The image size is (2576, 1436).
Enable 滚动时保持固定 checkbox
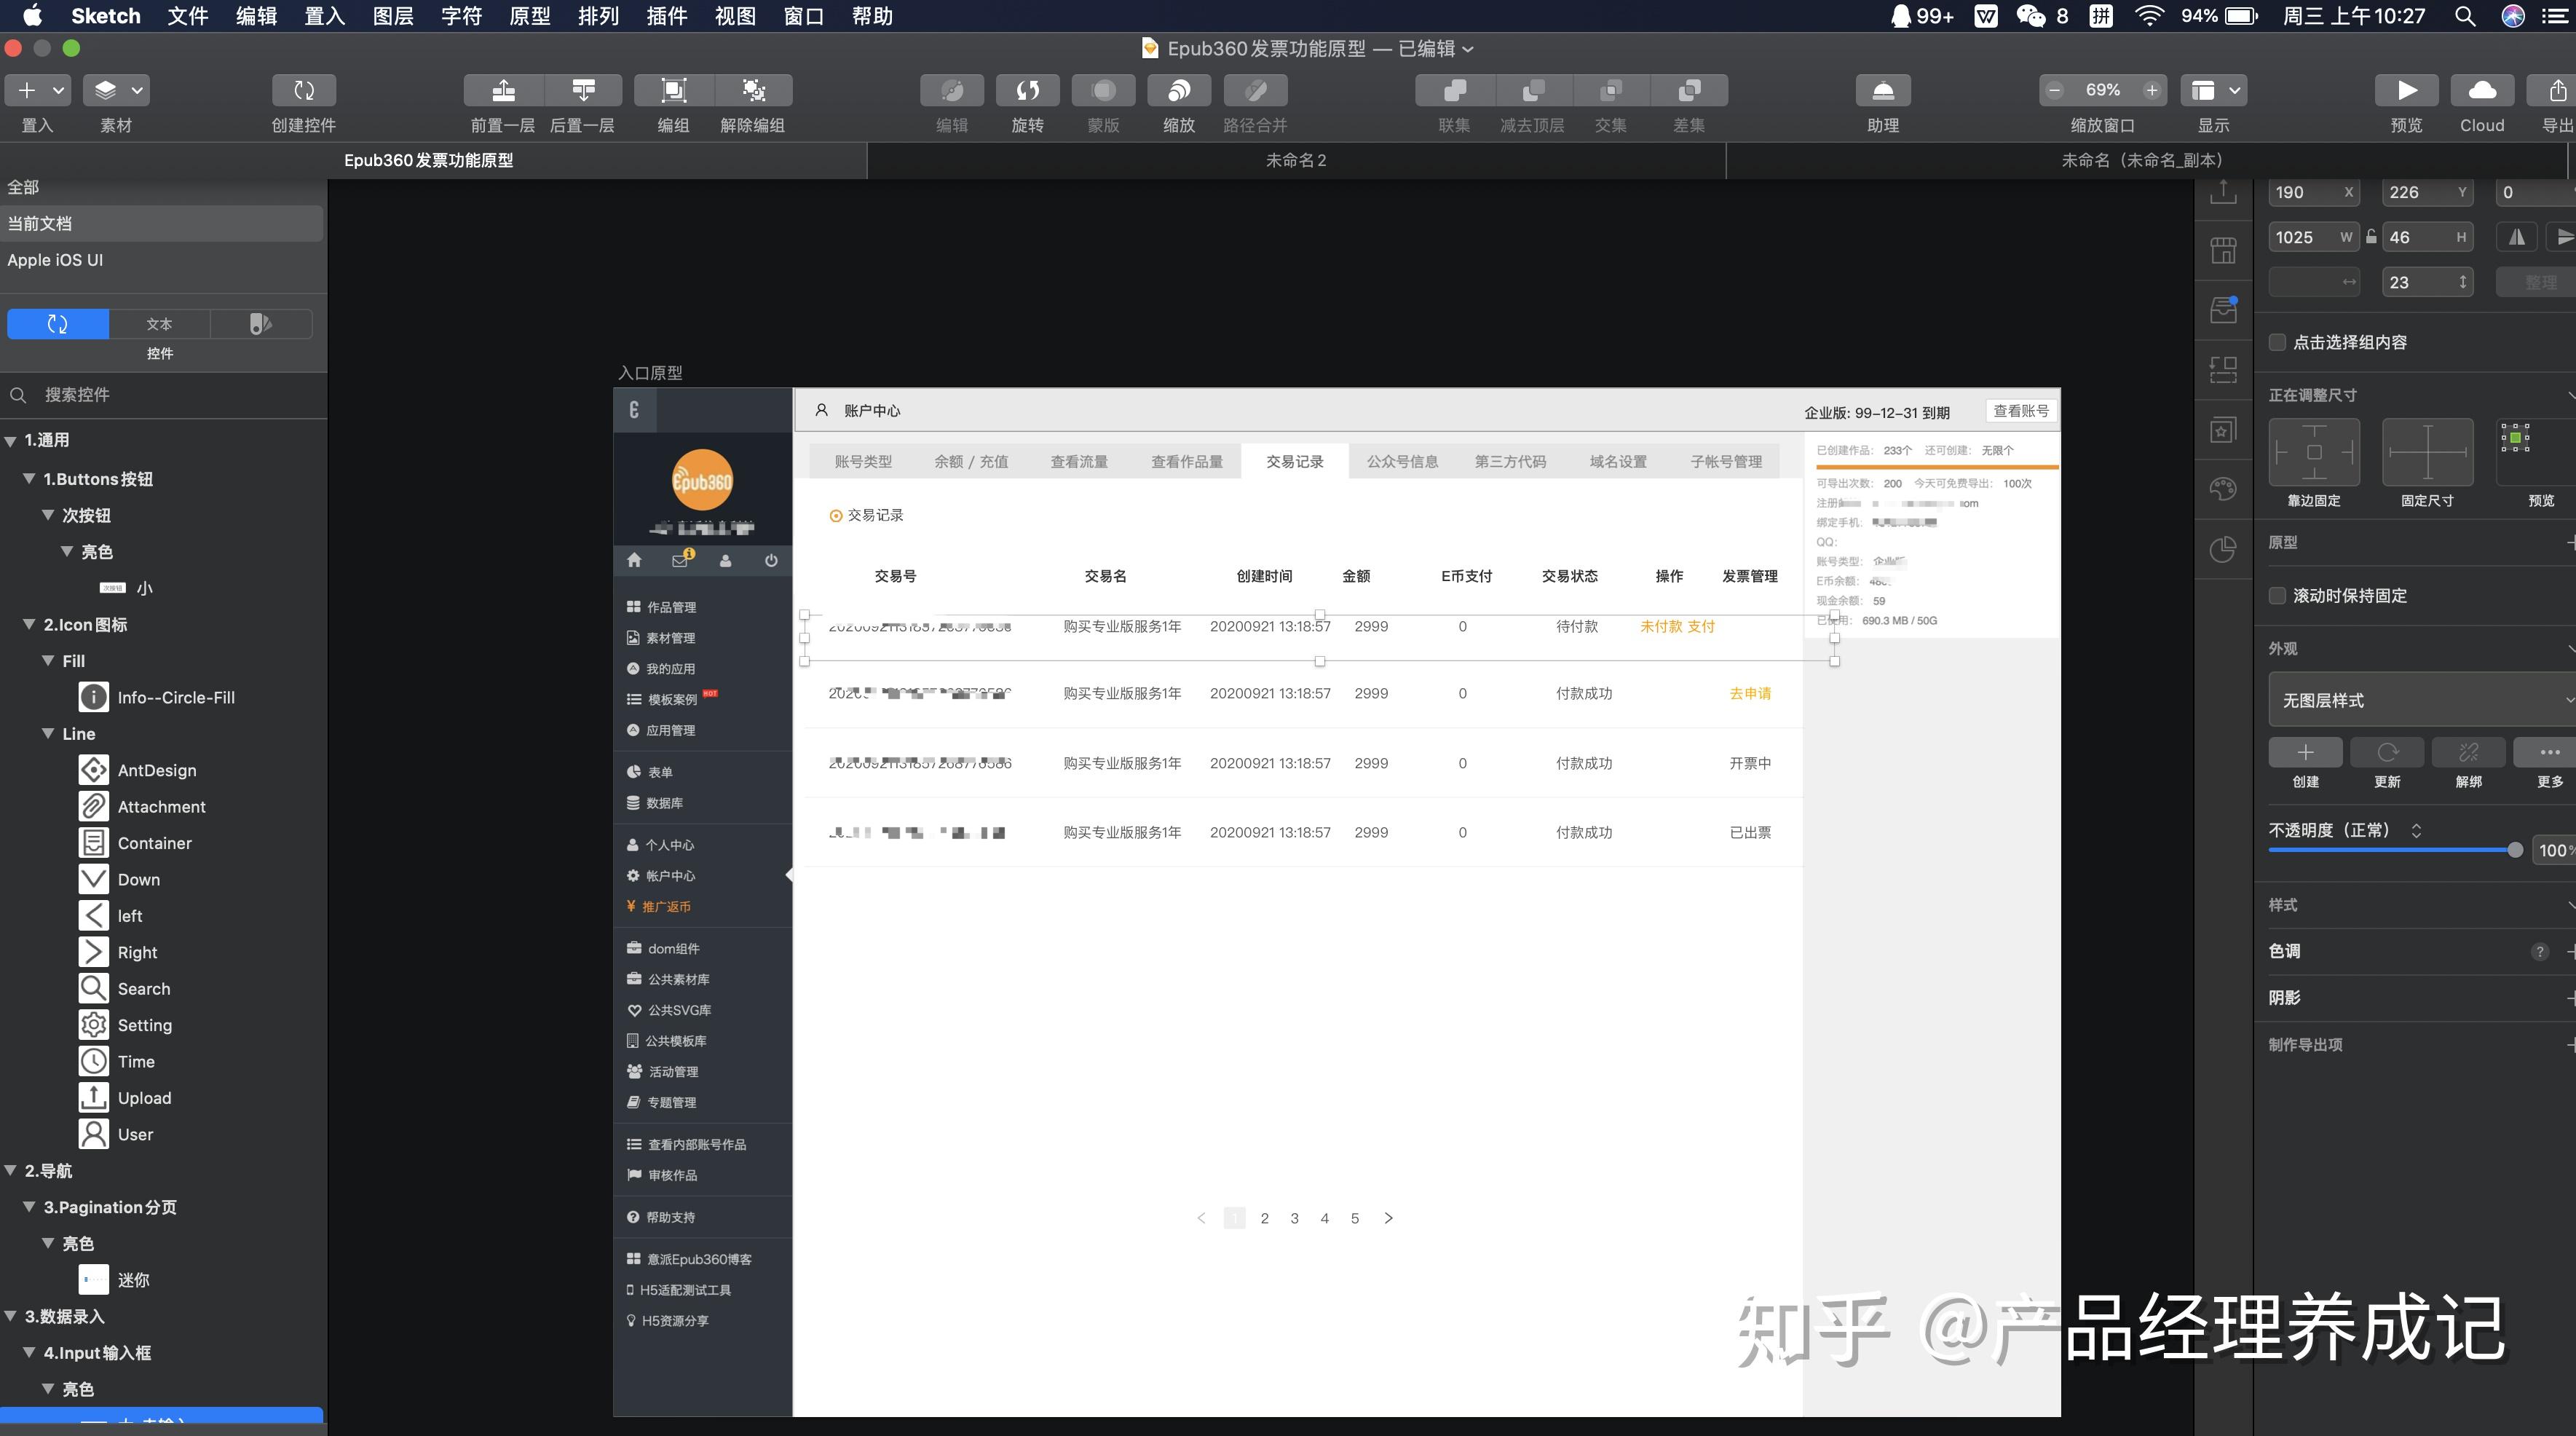click(x=2277, y=596)
